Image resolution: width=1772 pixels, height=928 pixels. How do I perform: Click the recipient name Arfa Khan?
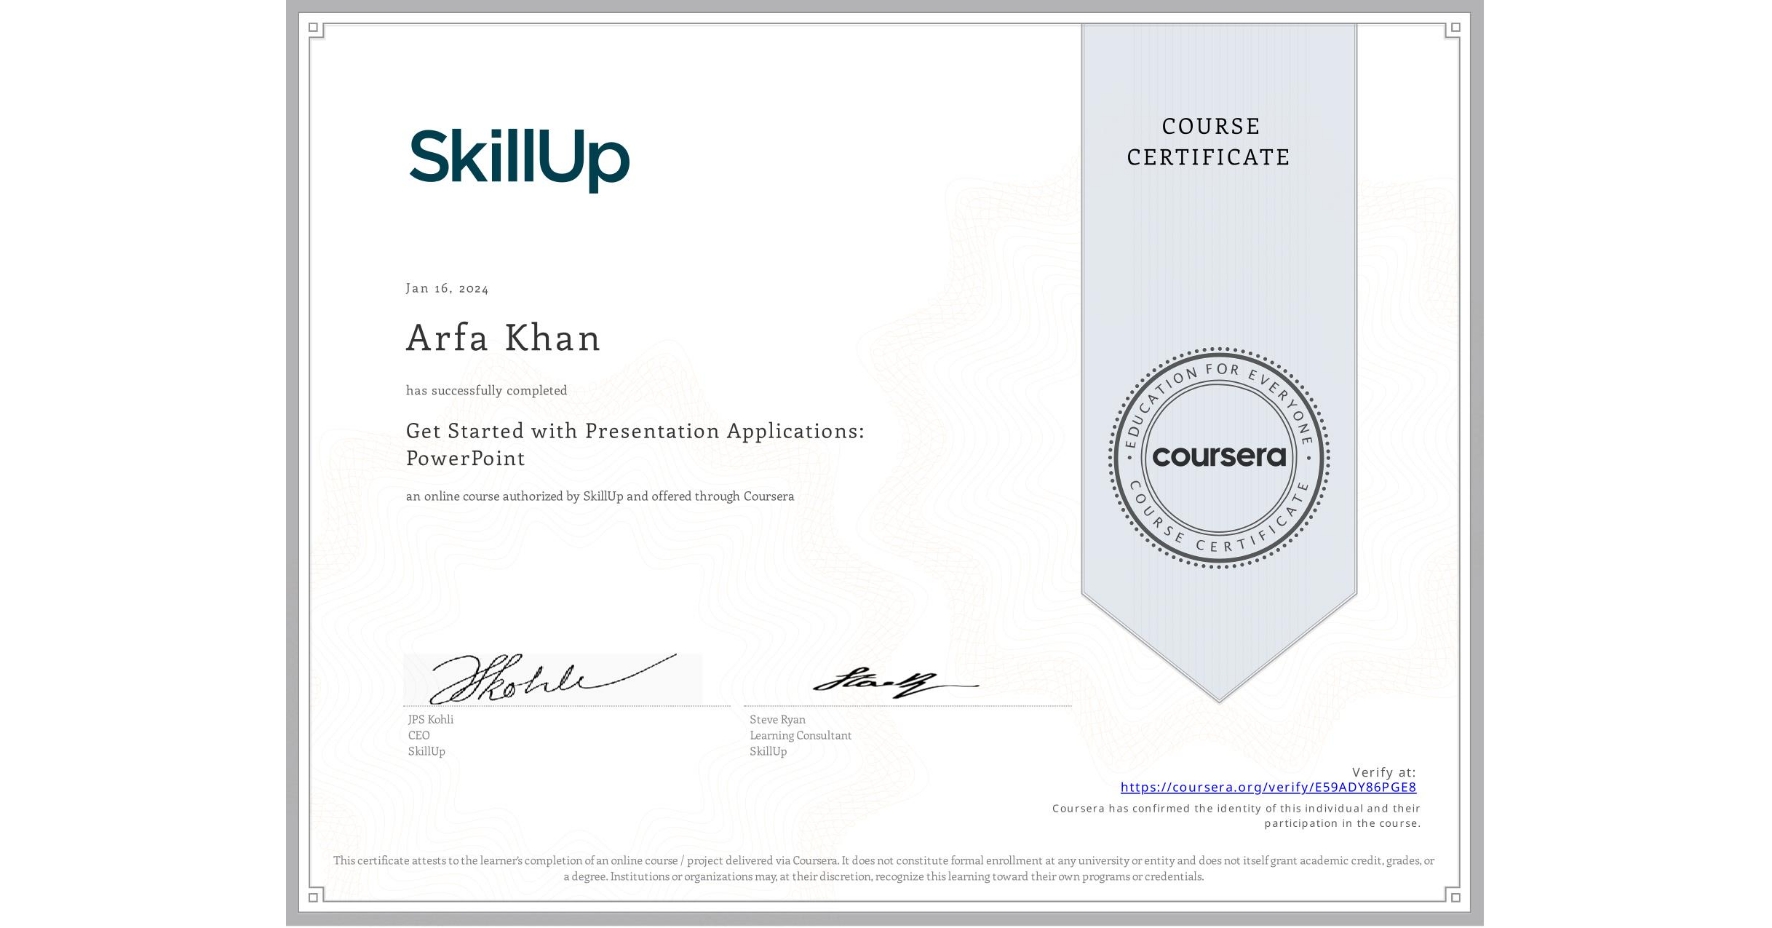point(502,339)
